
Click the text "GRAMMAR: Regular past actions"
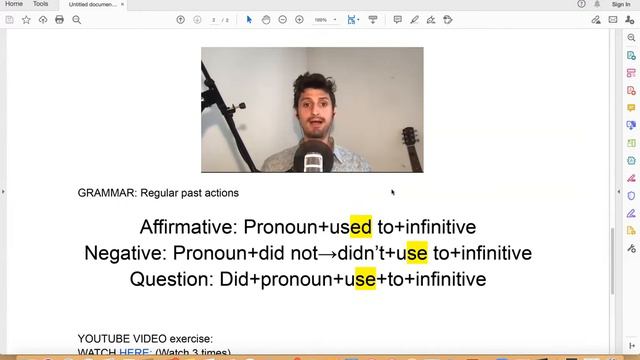158,193
